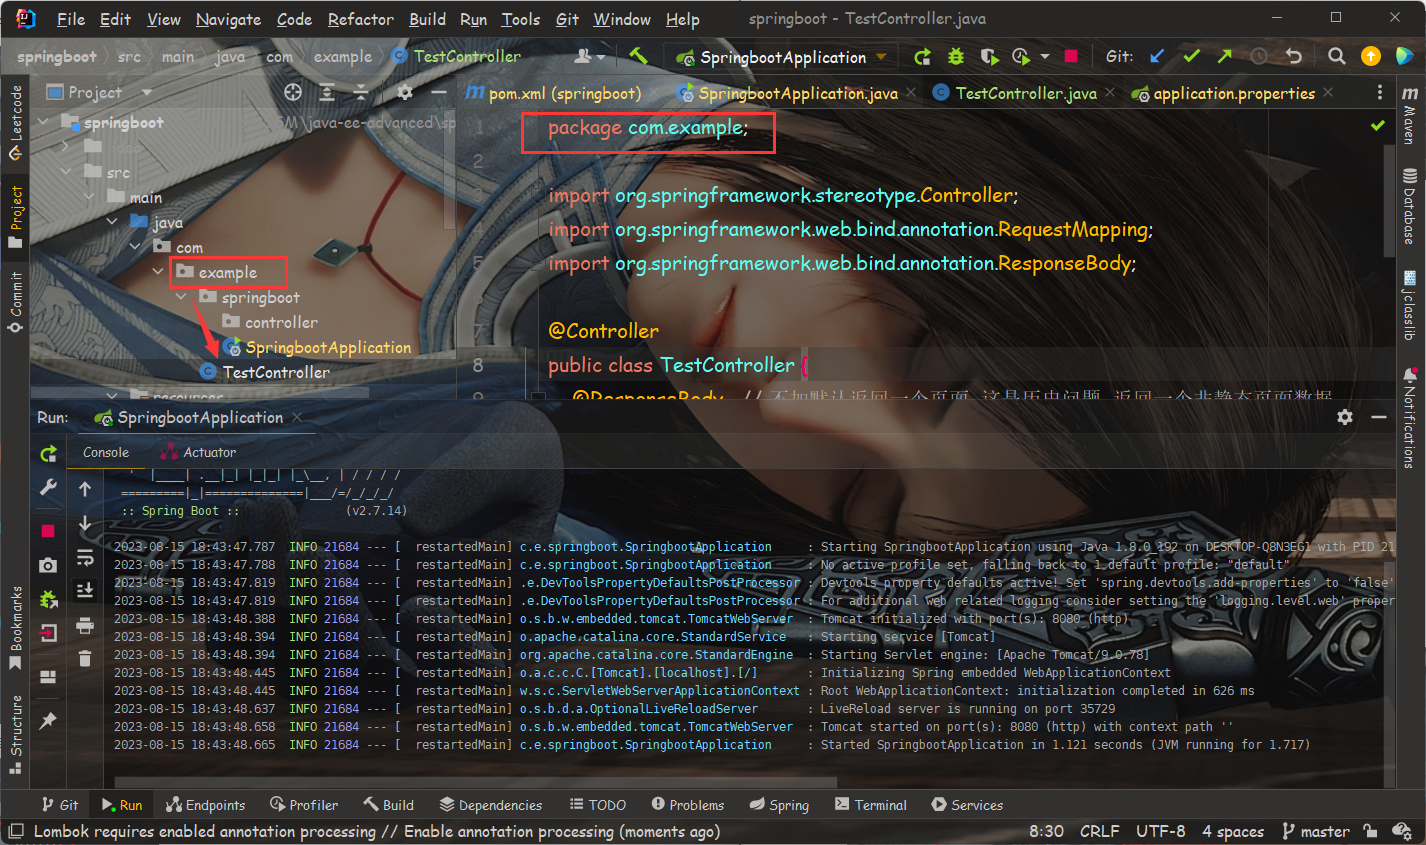Click the Git Update Project blue arrow
The image size is (1426, 845).
click(x=1157, y=56)
